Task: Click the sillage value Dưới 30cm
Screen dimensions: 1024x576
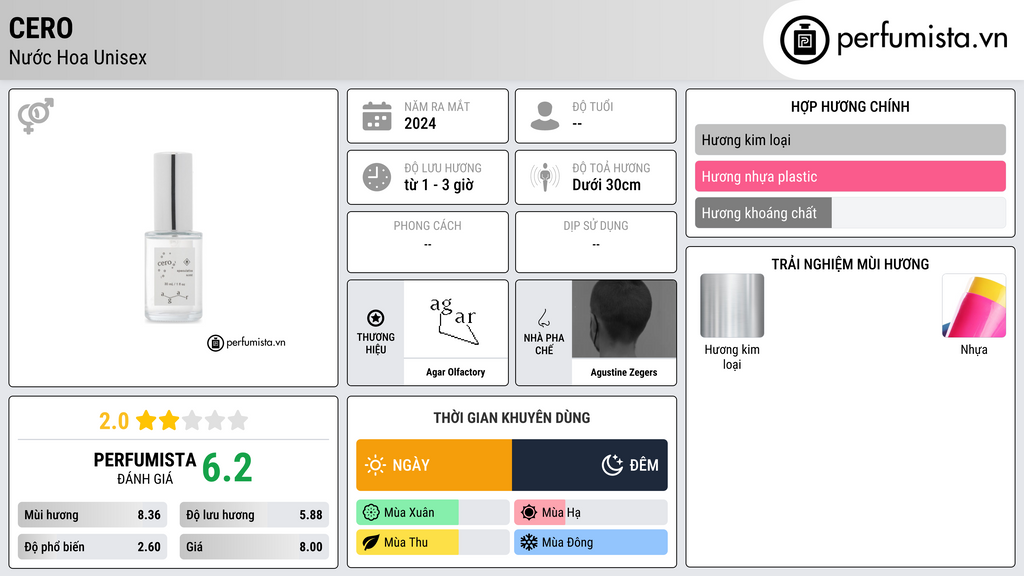Action: 607,185
